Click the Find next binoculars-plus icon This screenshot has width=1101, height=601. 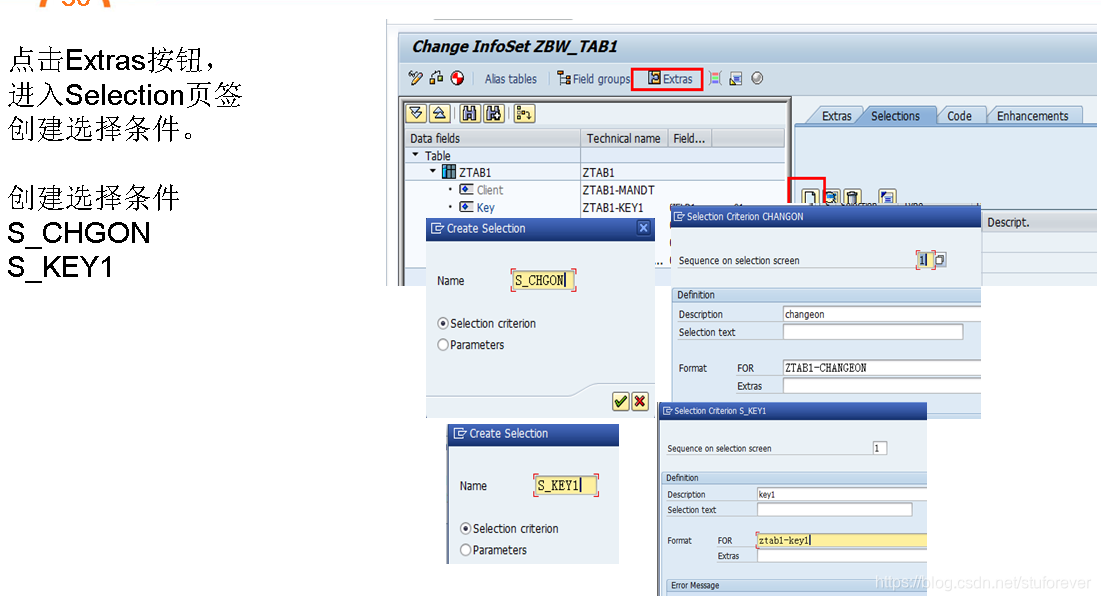[494, 113]
